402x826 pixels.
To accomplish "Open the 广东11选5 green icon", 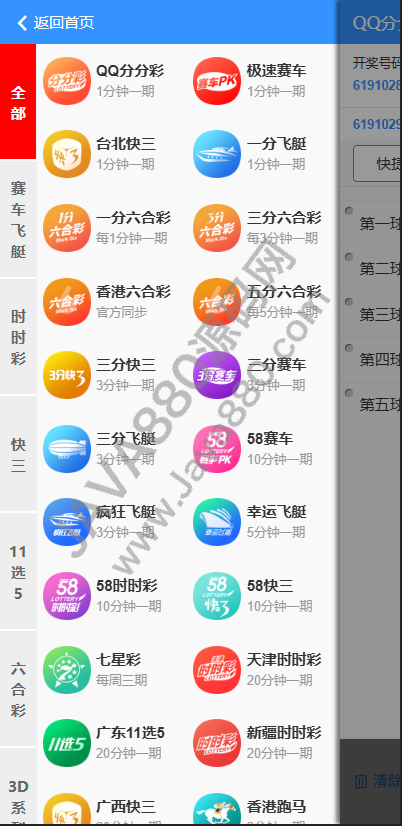I will point(67,743).
